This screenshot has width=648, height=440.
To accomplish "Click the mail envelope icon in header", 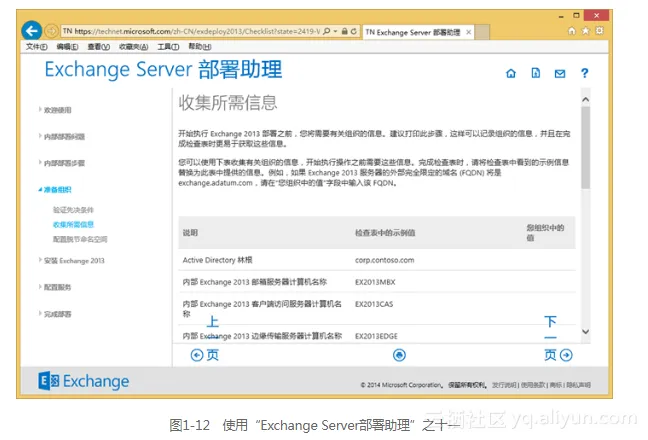I will (x=560, y=73).
